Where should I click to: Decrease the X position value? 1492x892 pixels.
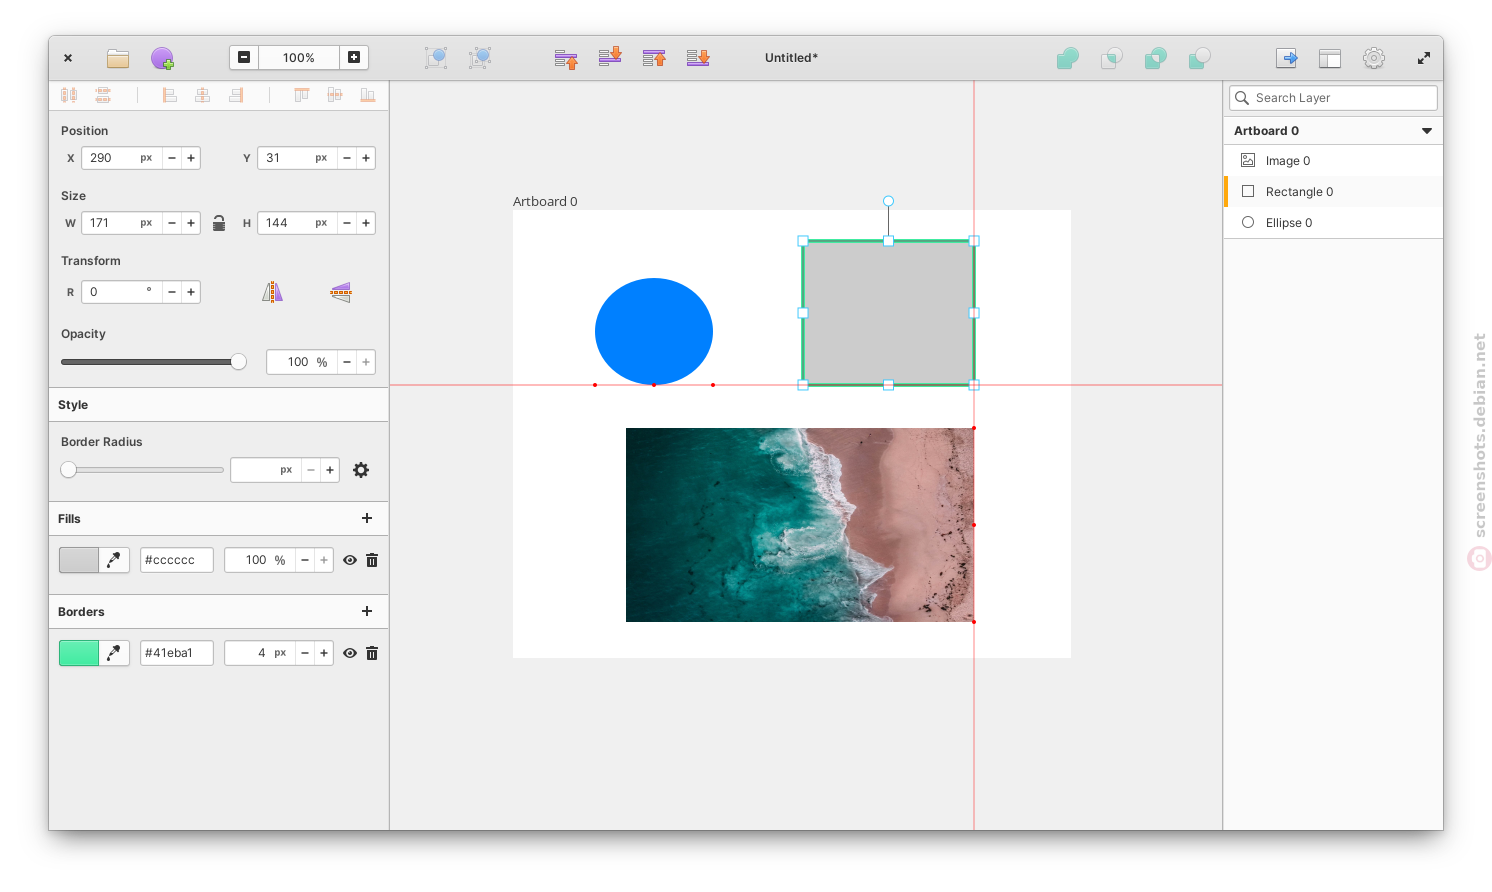coord(172,158)
